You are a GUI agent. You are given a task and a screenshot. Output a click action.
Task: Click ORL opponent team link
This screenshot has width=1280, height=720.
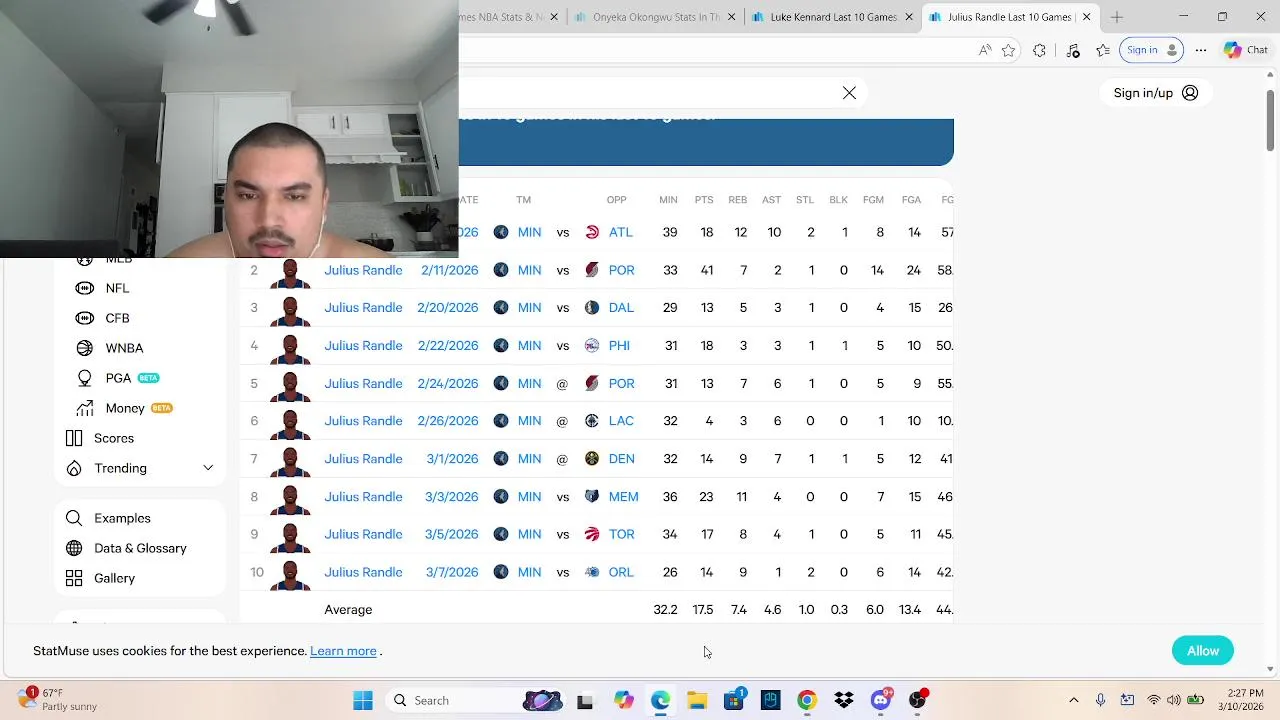(621, 572)
